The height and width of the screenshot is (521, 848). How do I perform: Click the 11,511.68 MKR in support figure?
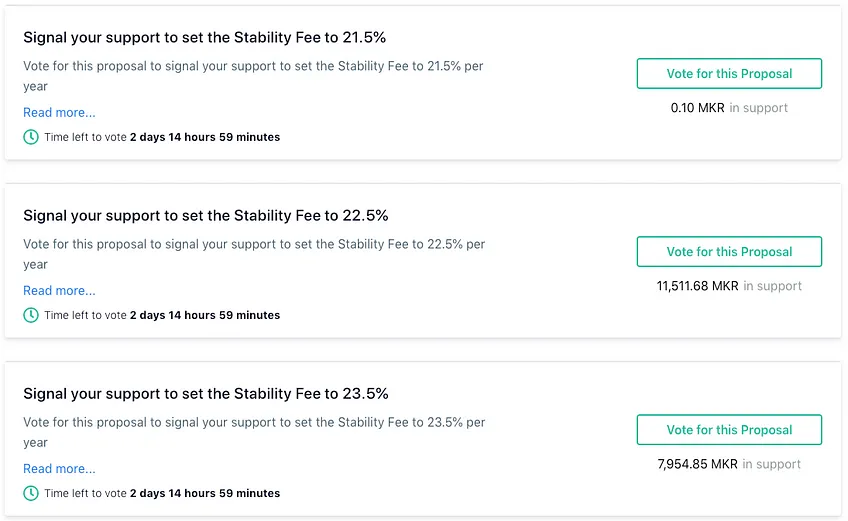click(x=729, y=286)
